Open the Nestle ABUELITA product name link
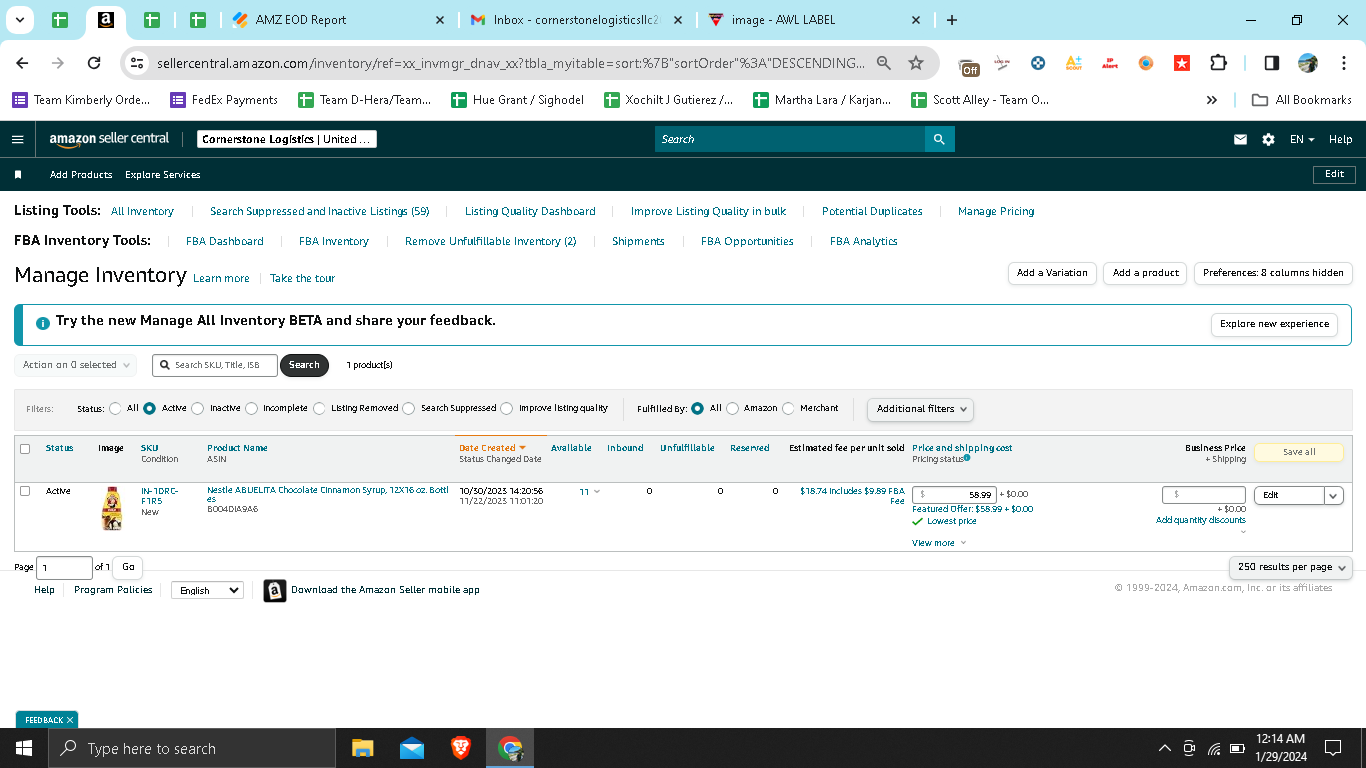1366x768 pixels. [328, 494]
